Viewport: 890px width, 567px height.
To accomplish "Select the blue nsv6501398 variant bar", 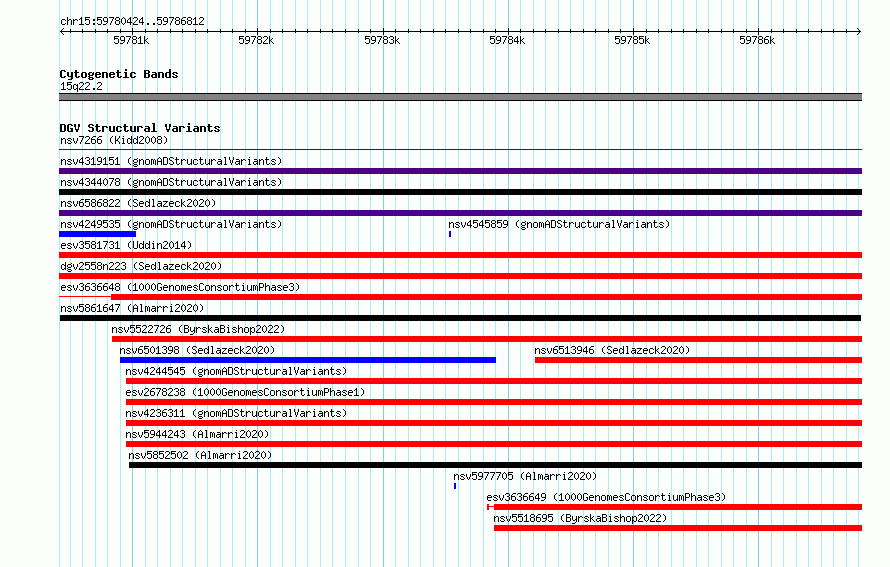I will click(x=308, y=360).
